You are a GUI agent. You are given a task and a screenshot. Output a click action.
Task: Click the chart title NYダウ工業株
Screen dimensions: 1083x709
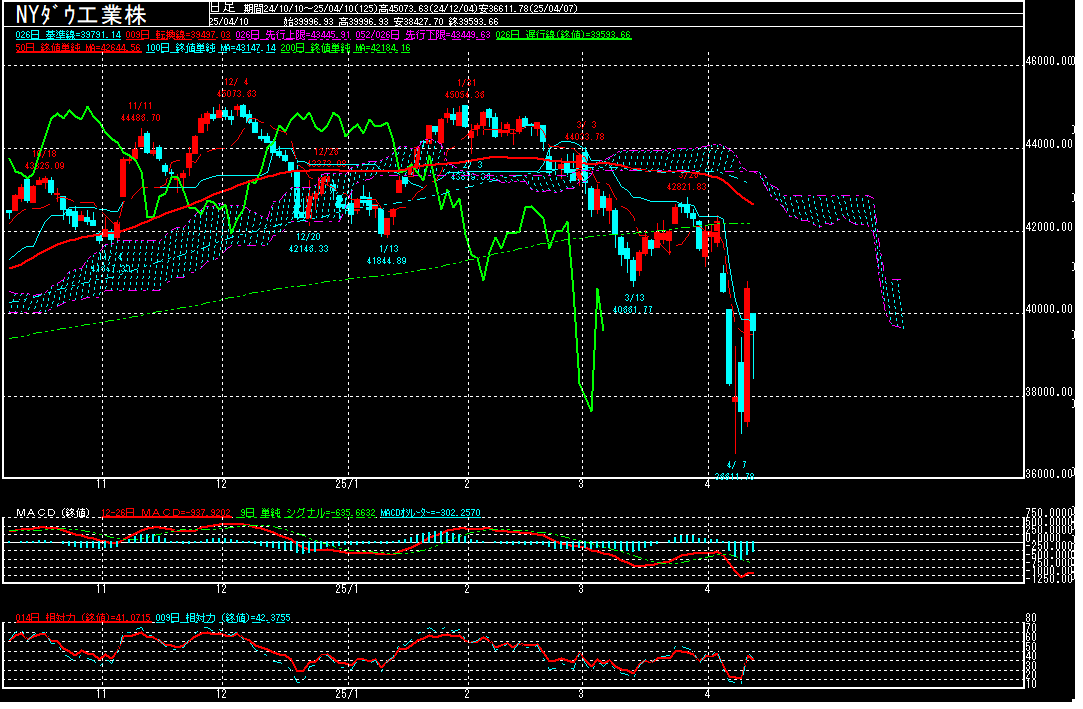click(81, 14)
